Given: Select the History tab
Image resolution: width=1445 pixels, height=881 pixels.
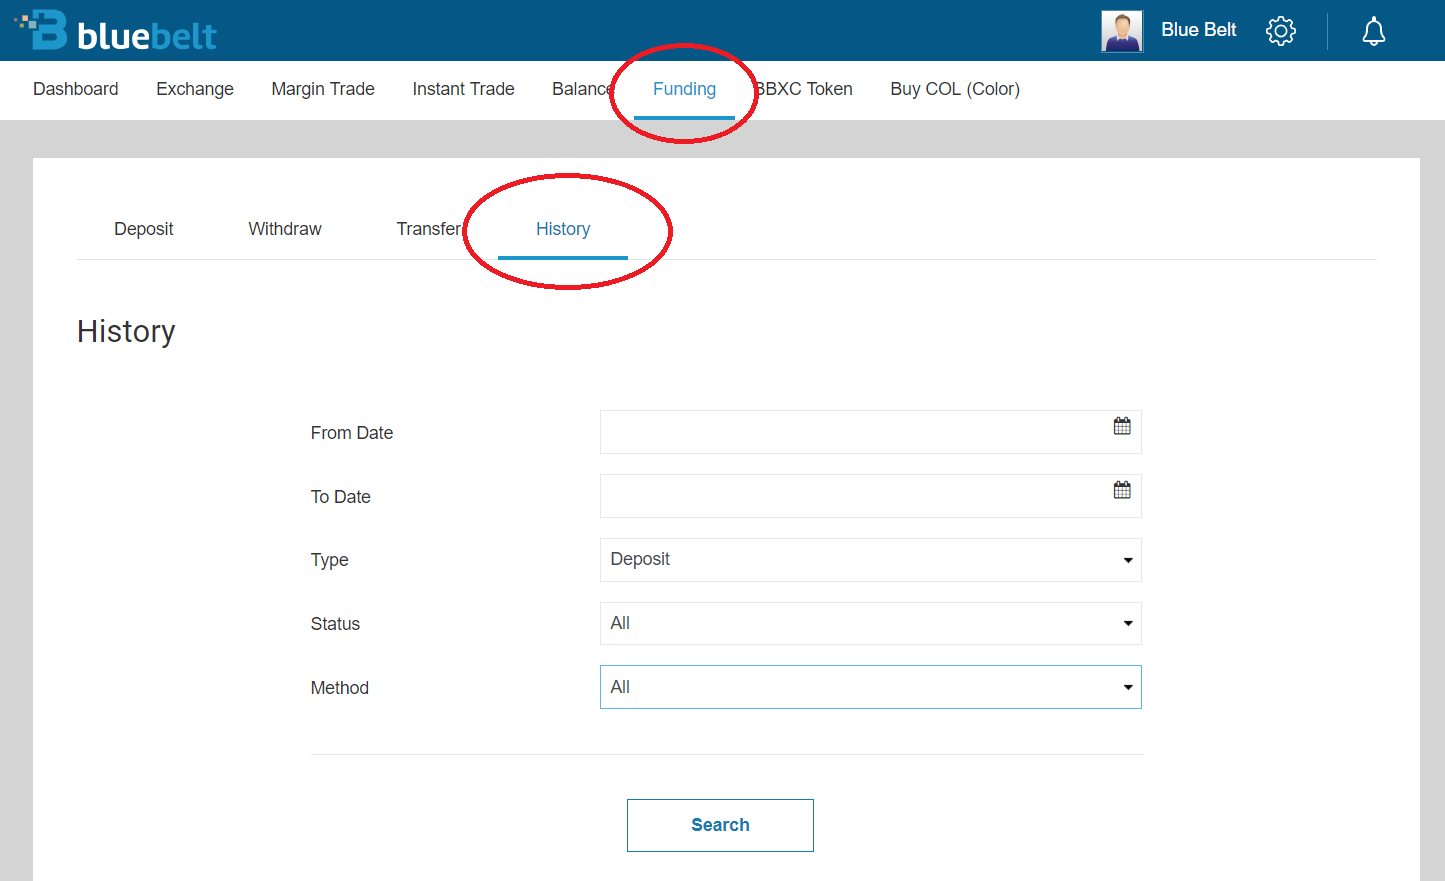Looking at the screenshot, I should [x=563, y=229].
